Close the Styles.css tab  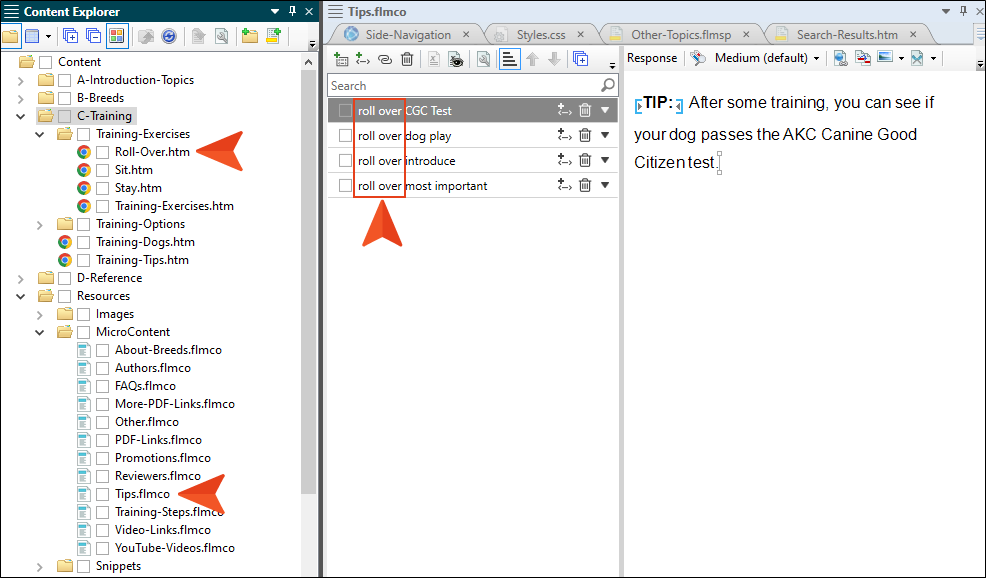click(580, 35)
